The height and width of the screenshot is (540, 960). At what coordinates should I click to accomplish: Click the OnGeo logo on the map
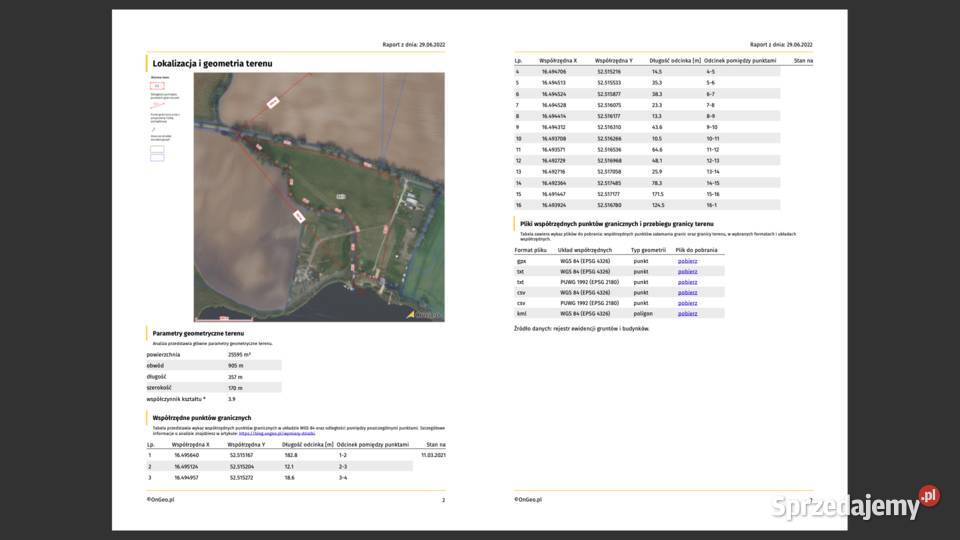424,313
